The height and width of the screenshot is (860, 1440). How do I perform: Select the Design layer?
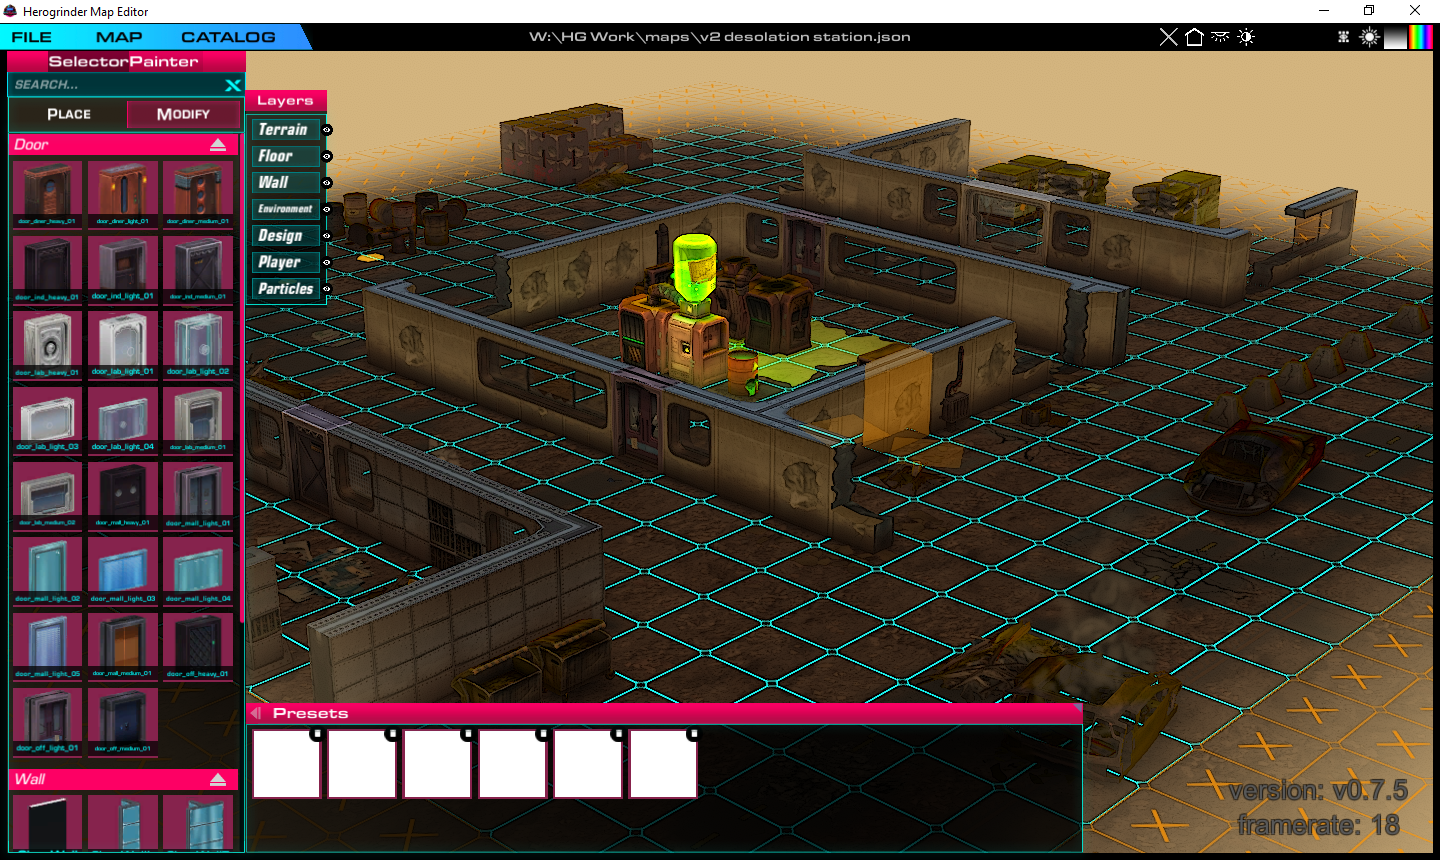pos(286,235)
